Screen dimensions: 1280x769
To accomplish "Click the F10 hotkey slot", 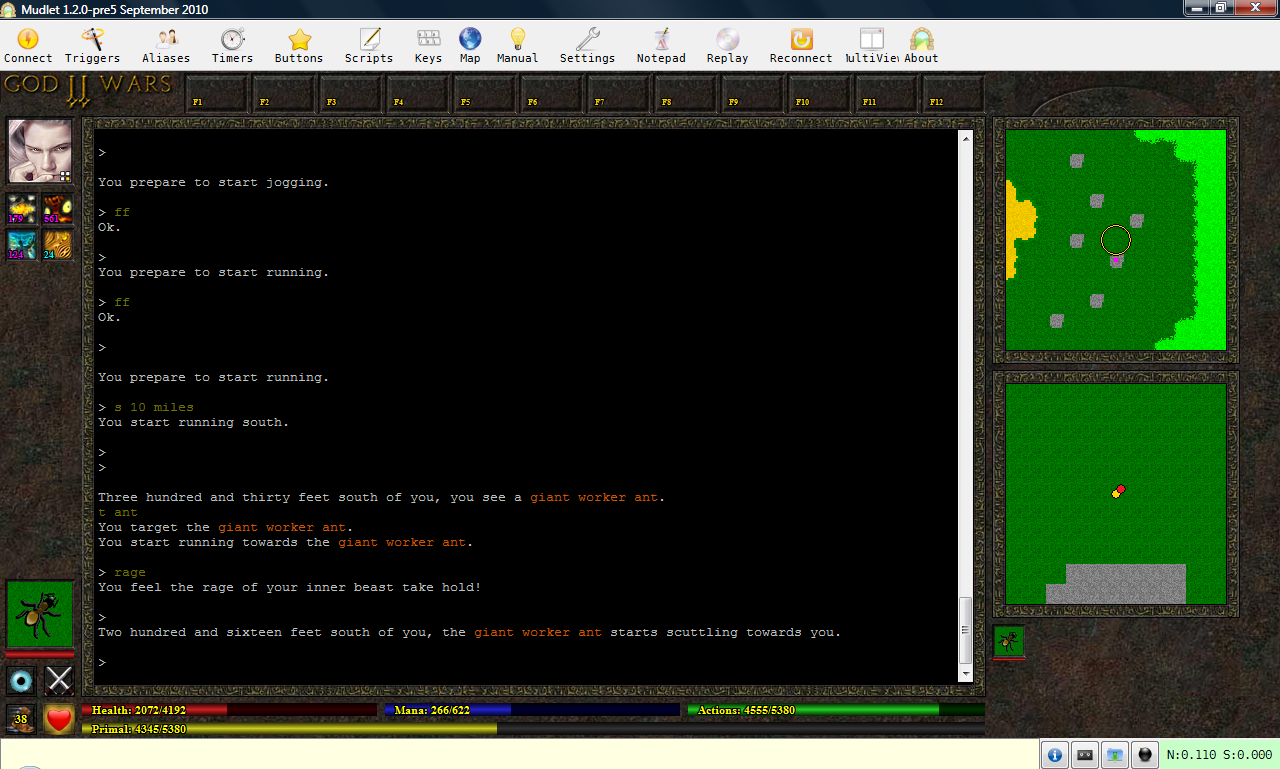I will [x=819, y=93].
